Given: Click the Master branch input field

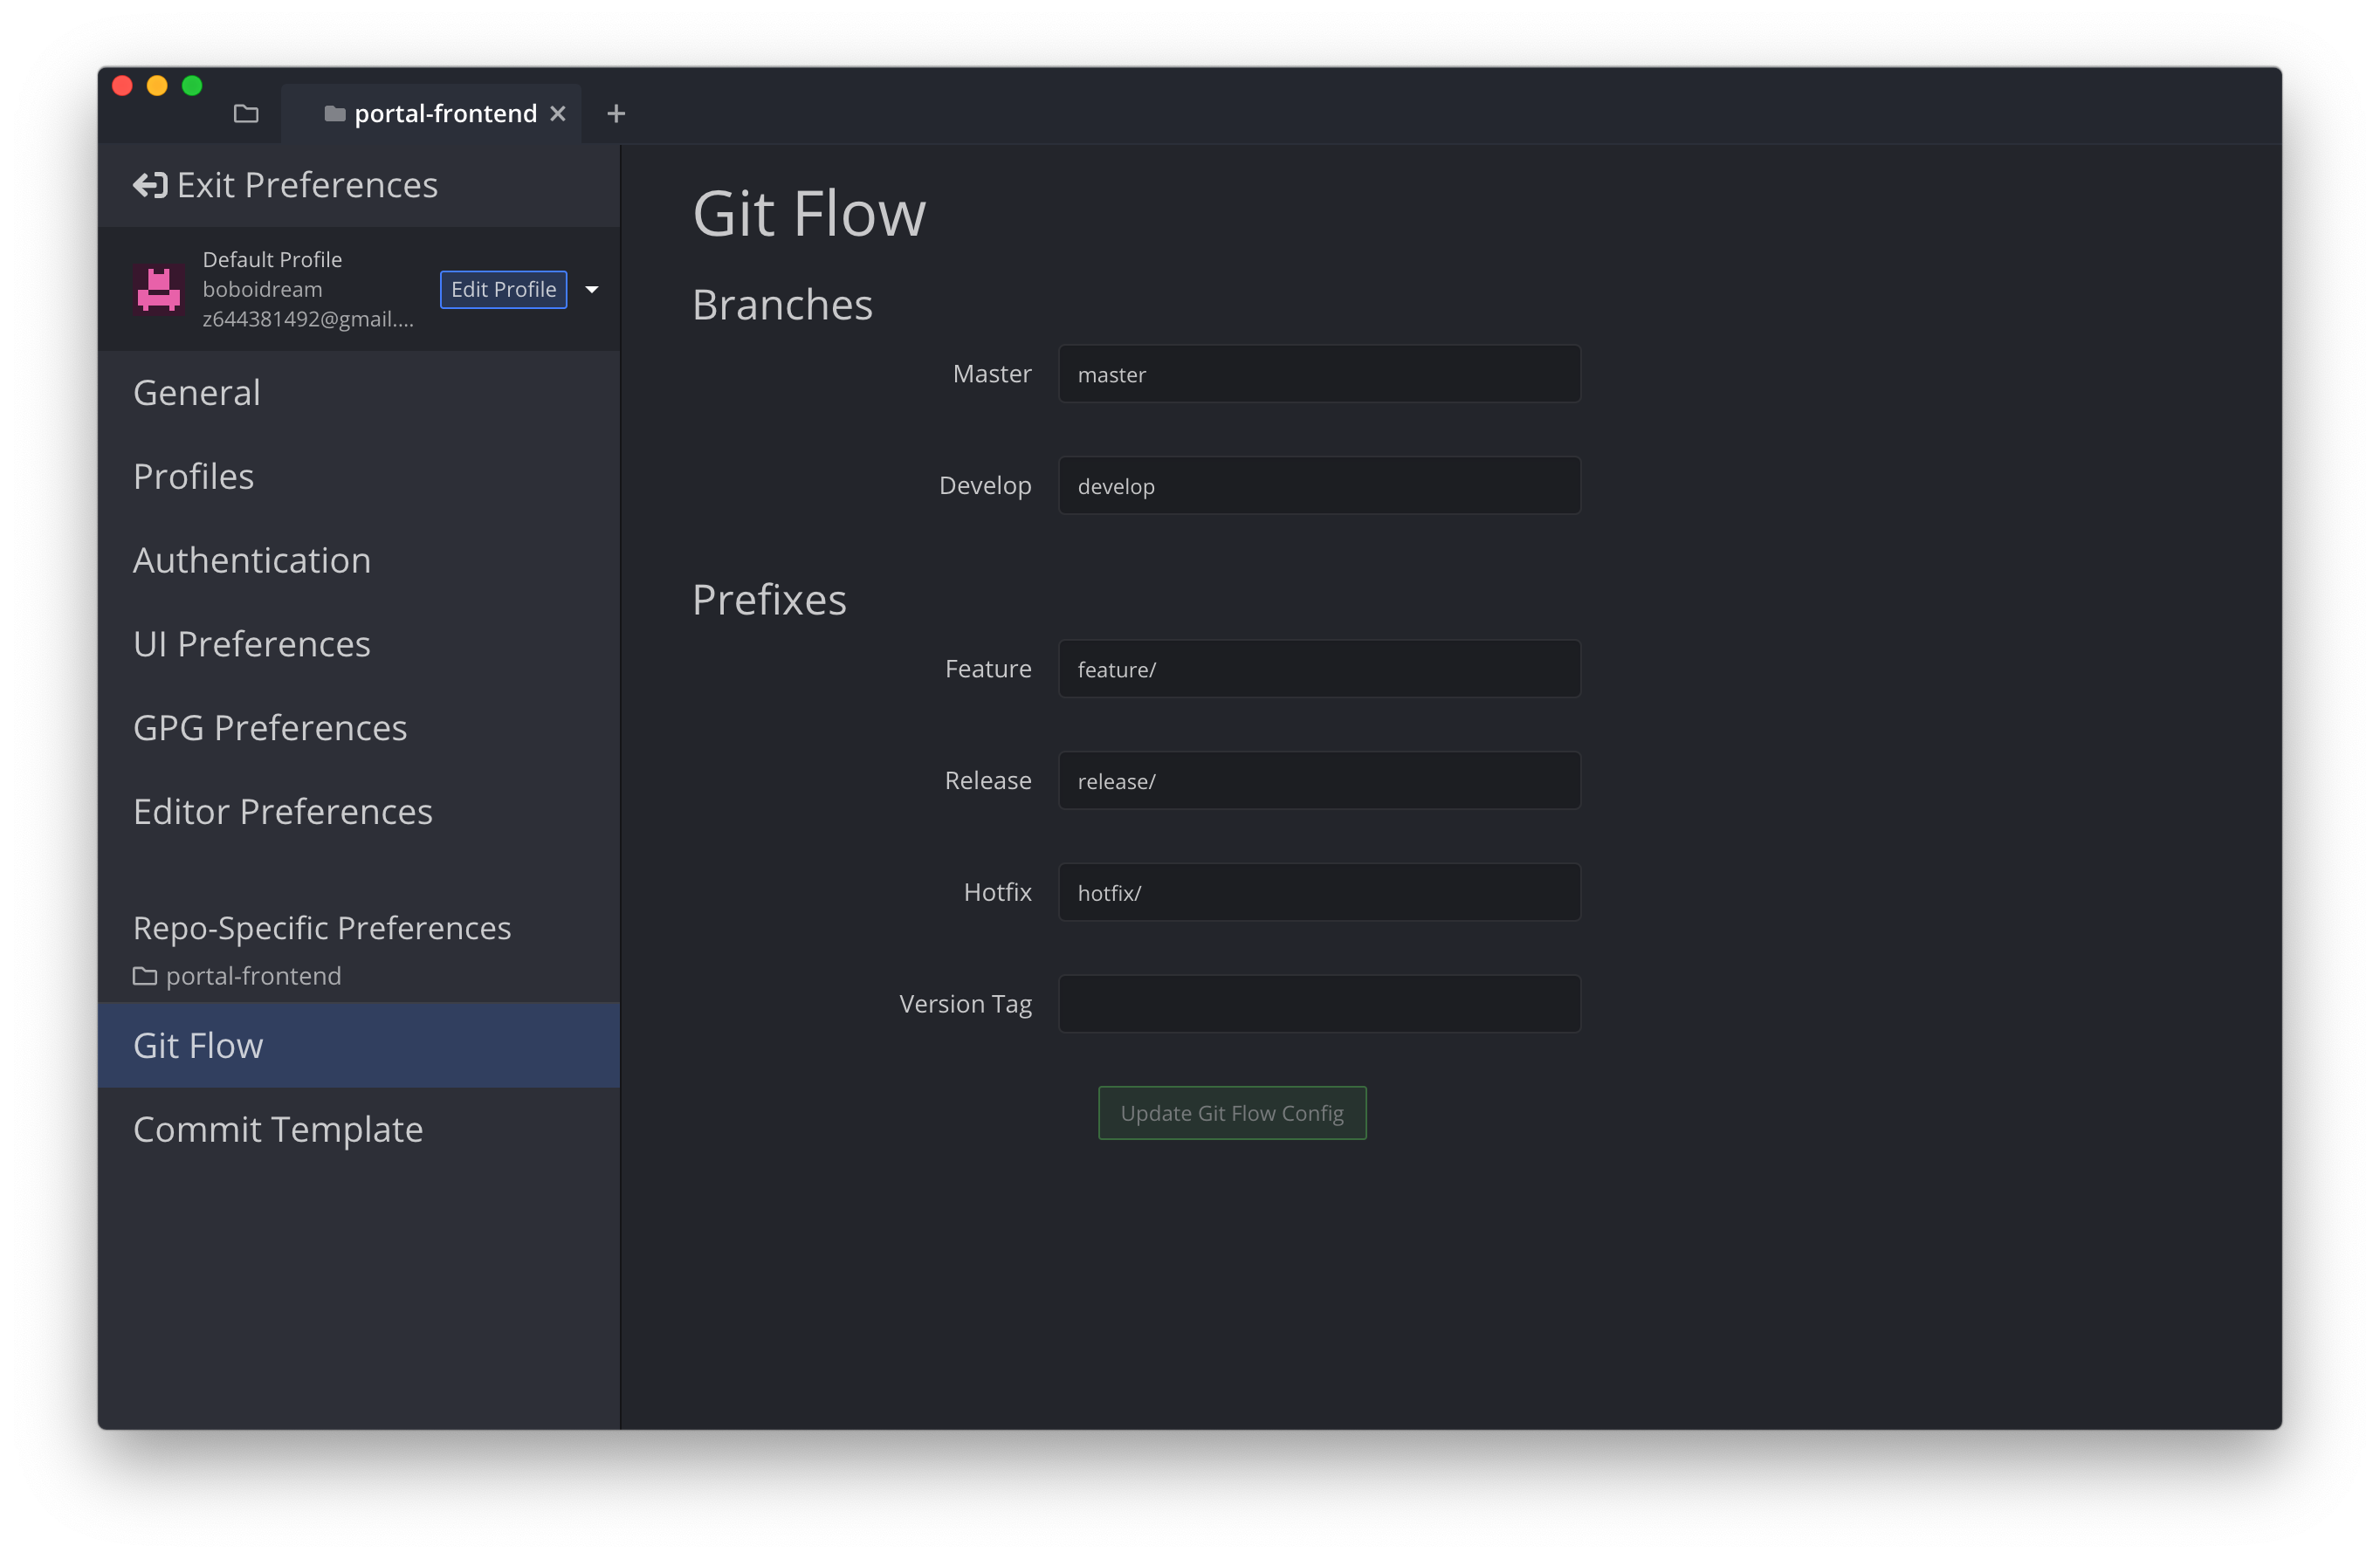Looking at the screenshot, I should click(1318, 374).
